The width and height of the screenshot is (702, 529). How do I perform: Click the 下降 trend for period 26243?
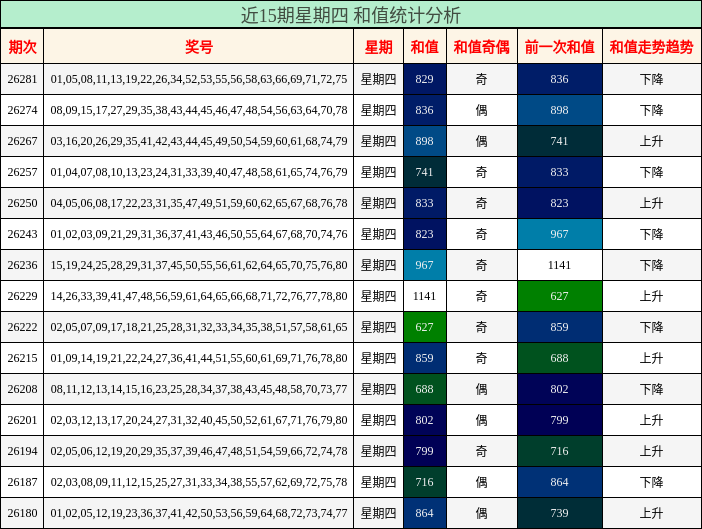tap(652, 234)
